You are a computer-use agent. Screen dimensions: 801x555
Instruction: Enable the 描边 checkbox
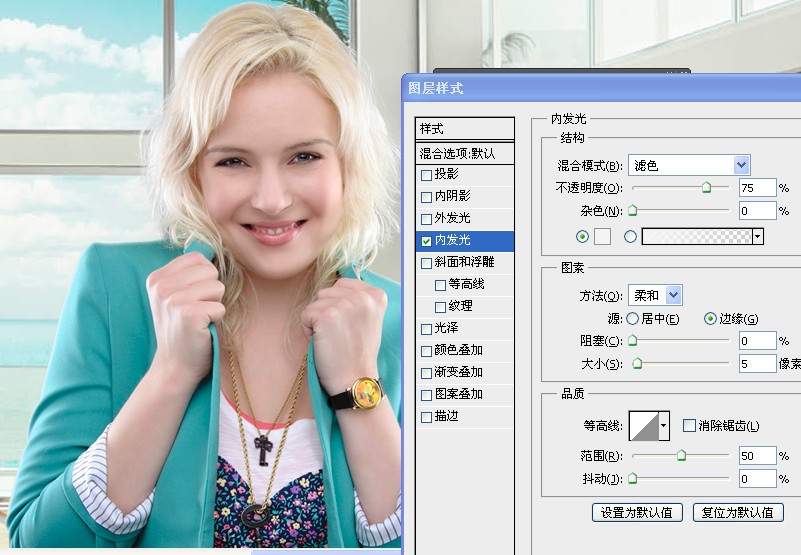(x=427, y=417)
